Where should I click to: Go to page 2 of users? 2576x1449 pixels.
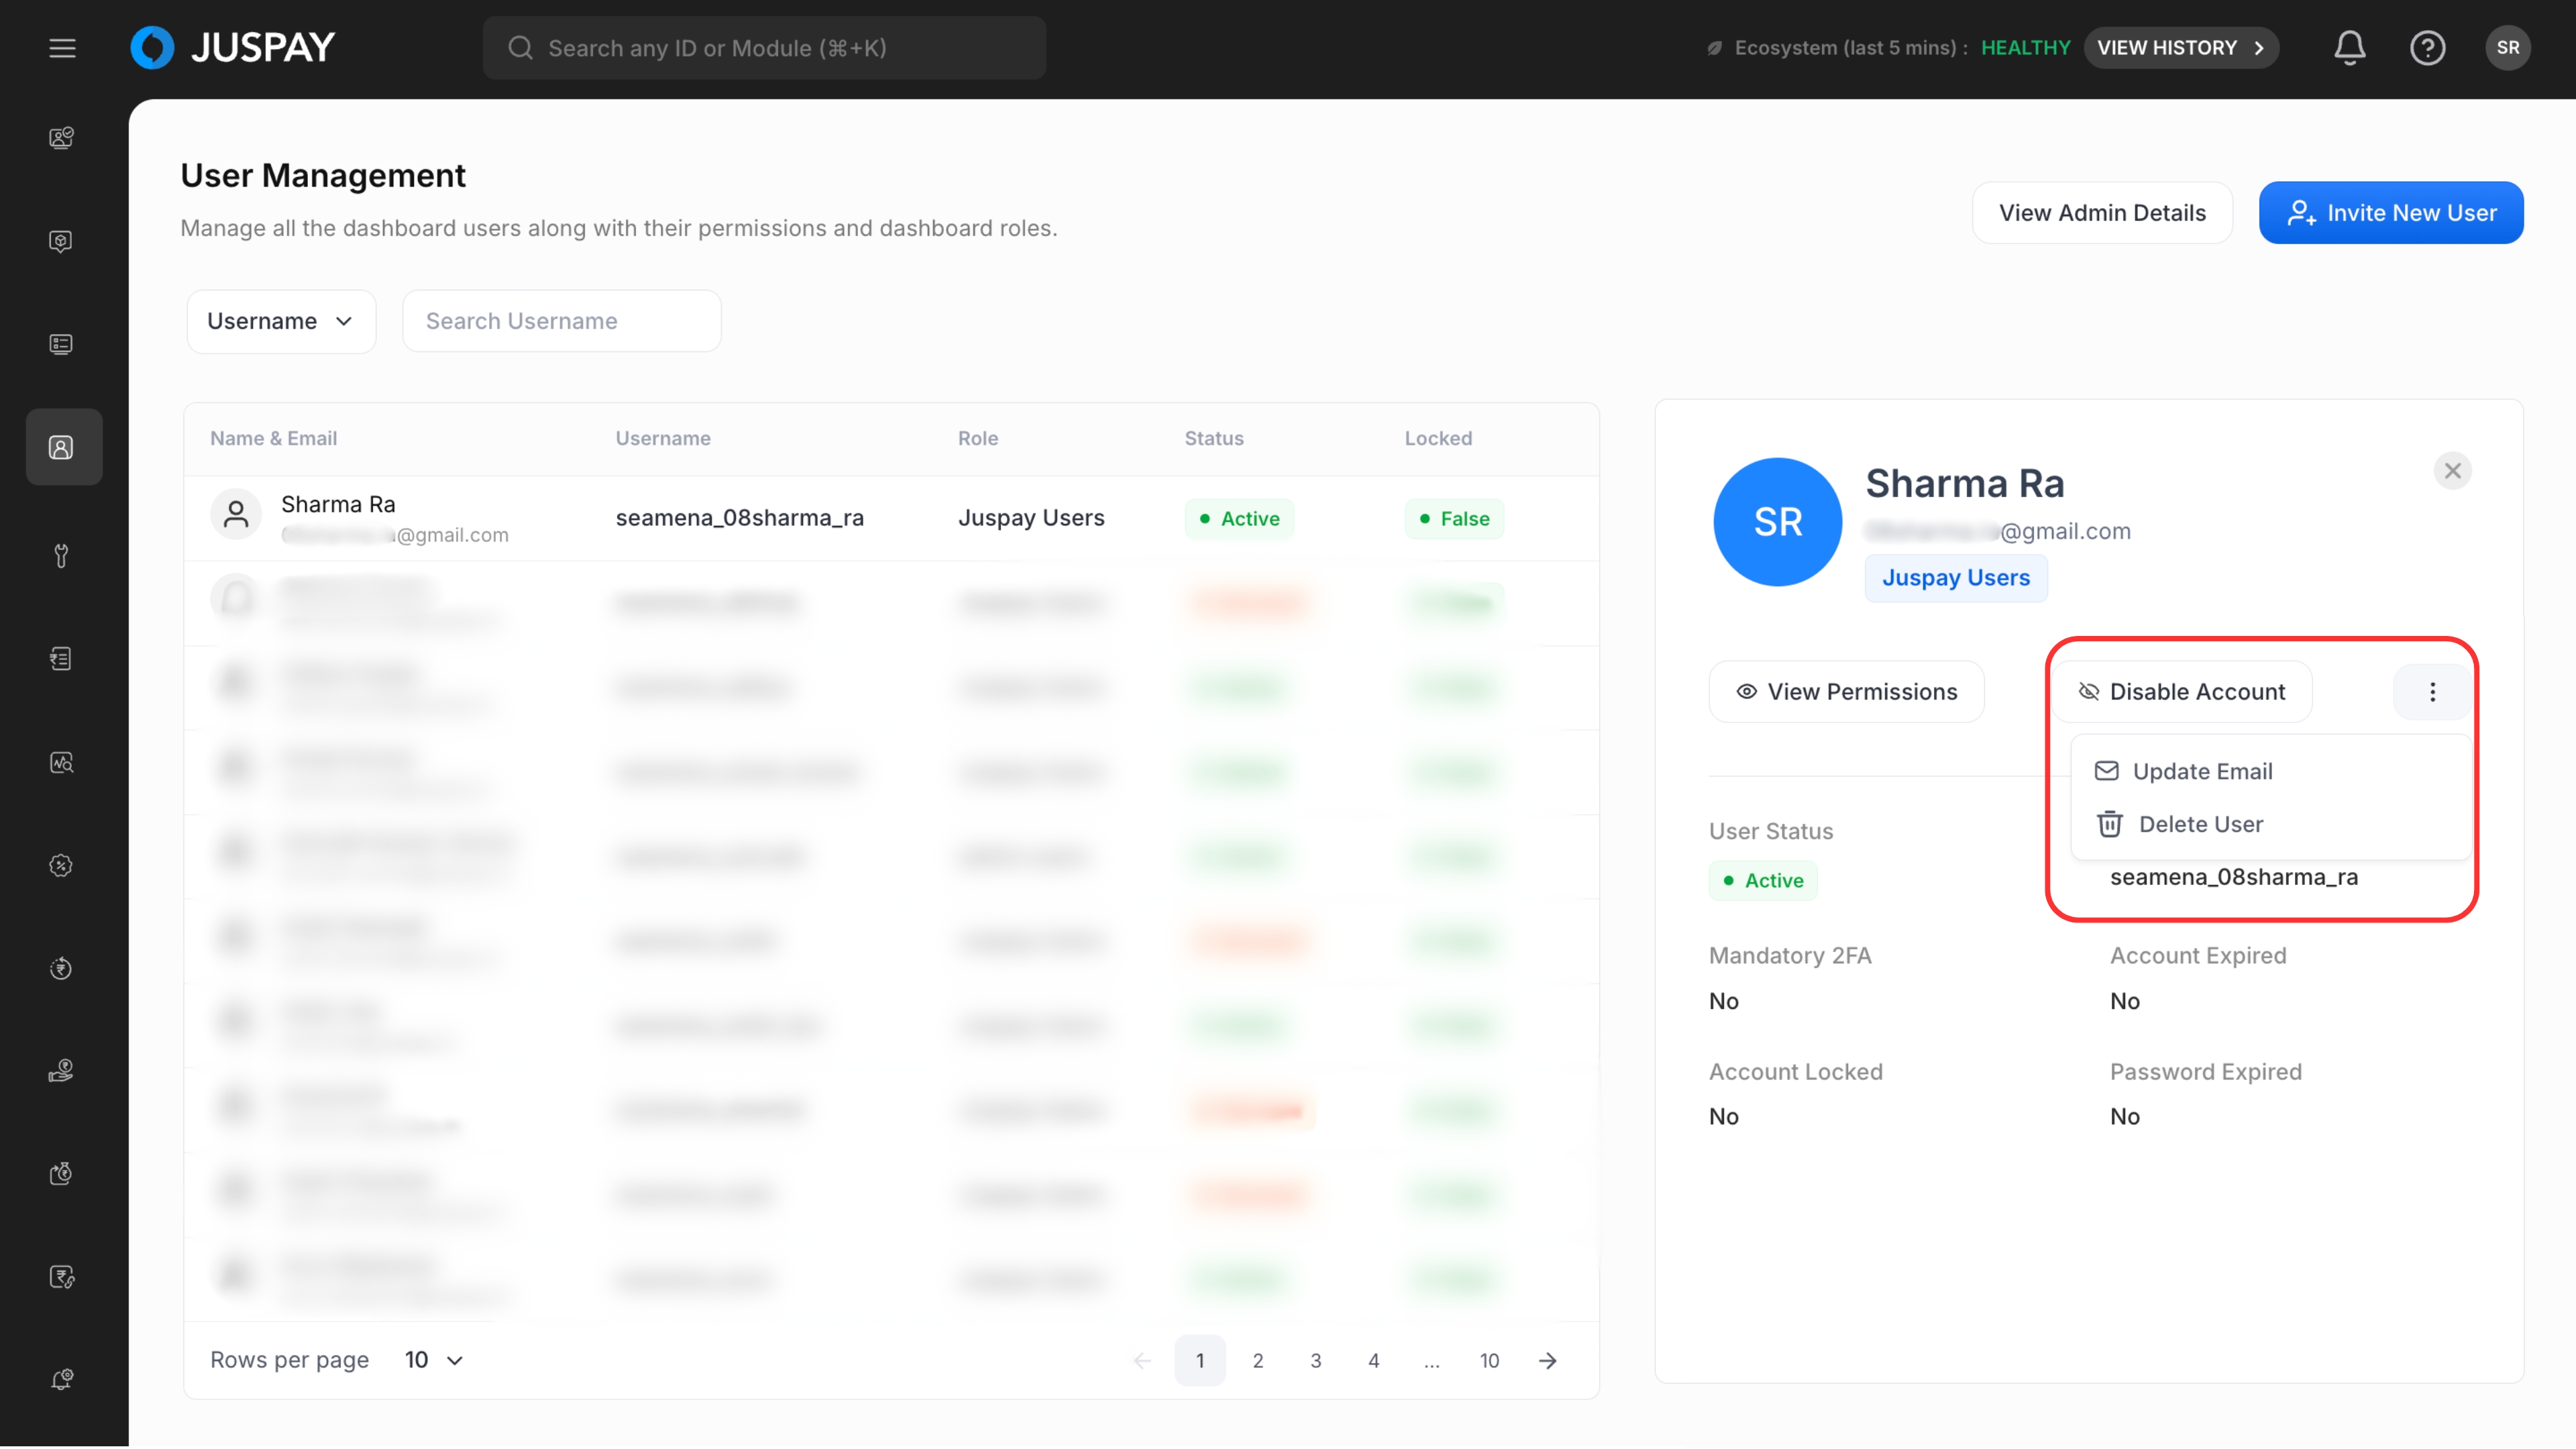(x=1258, y=1360)
